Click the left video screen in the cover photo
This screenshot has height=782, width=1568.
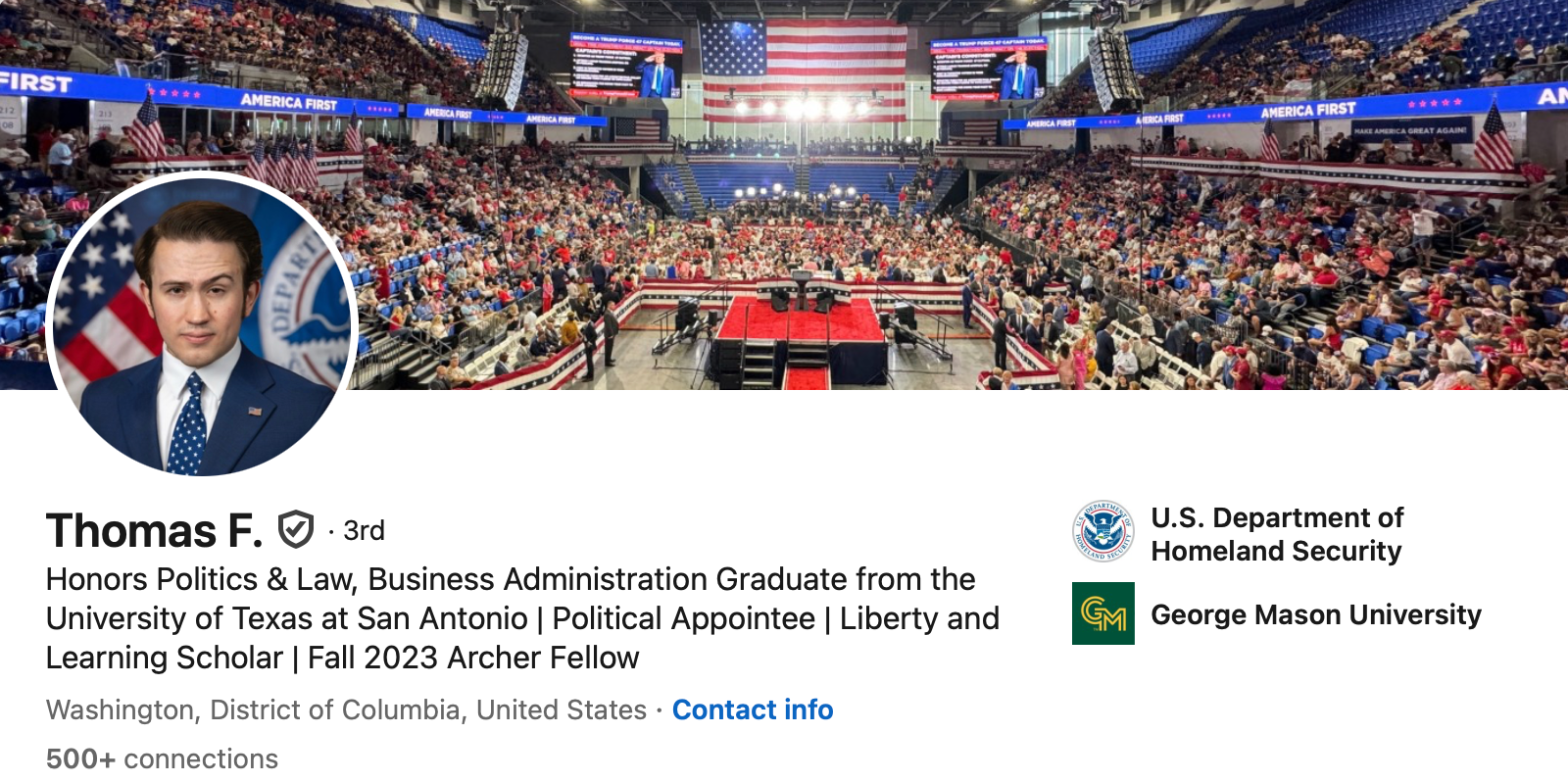click(x=626, y=66)
